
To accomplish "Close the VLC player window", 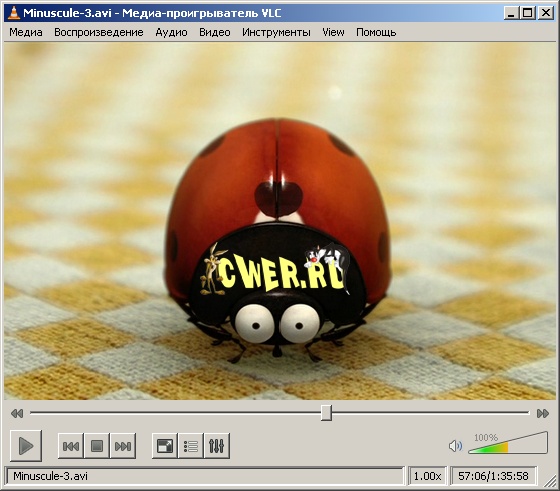I will pos(546,13).
